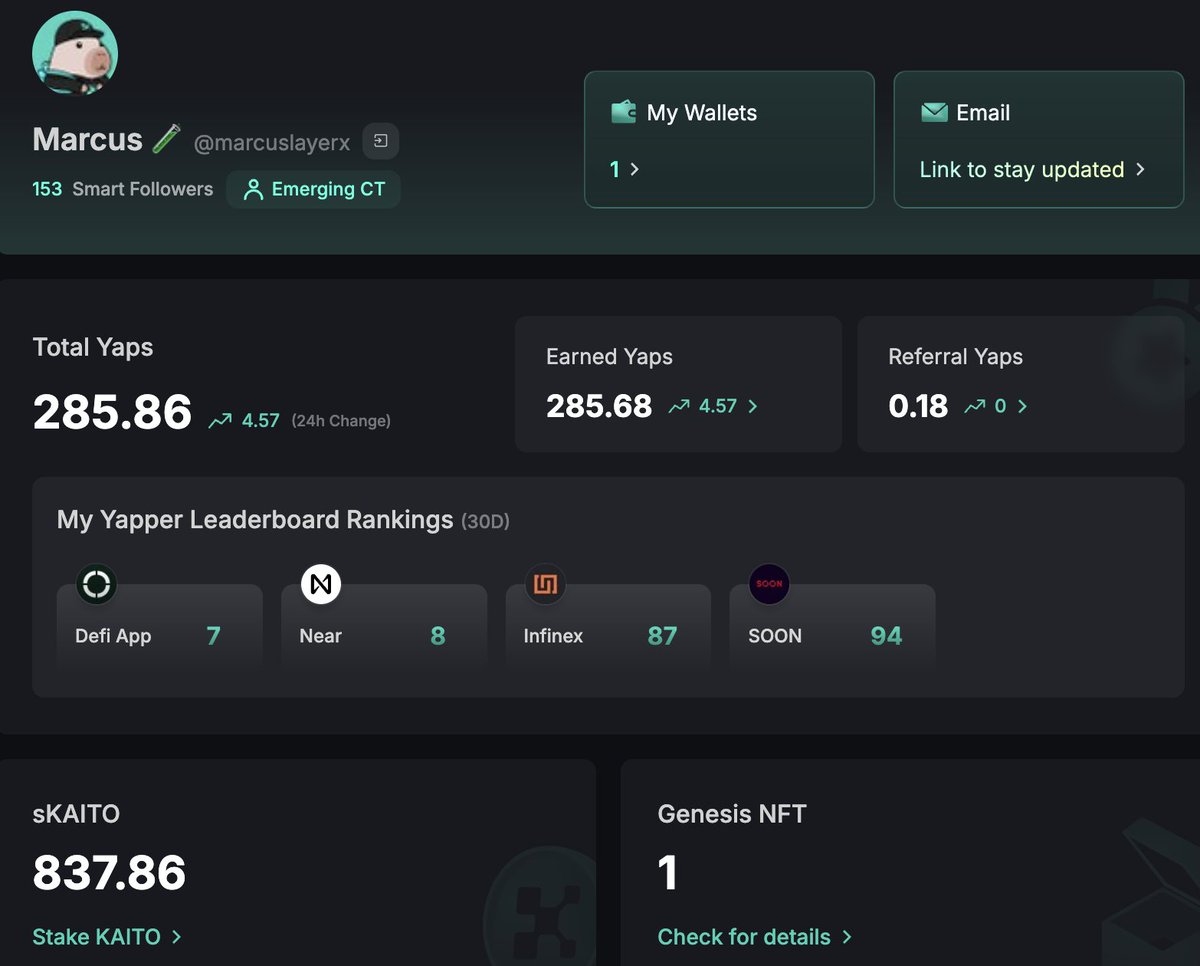Click the Genesis NFT heading

tap(732, 814)
